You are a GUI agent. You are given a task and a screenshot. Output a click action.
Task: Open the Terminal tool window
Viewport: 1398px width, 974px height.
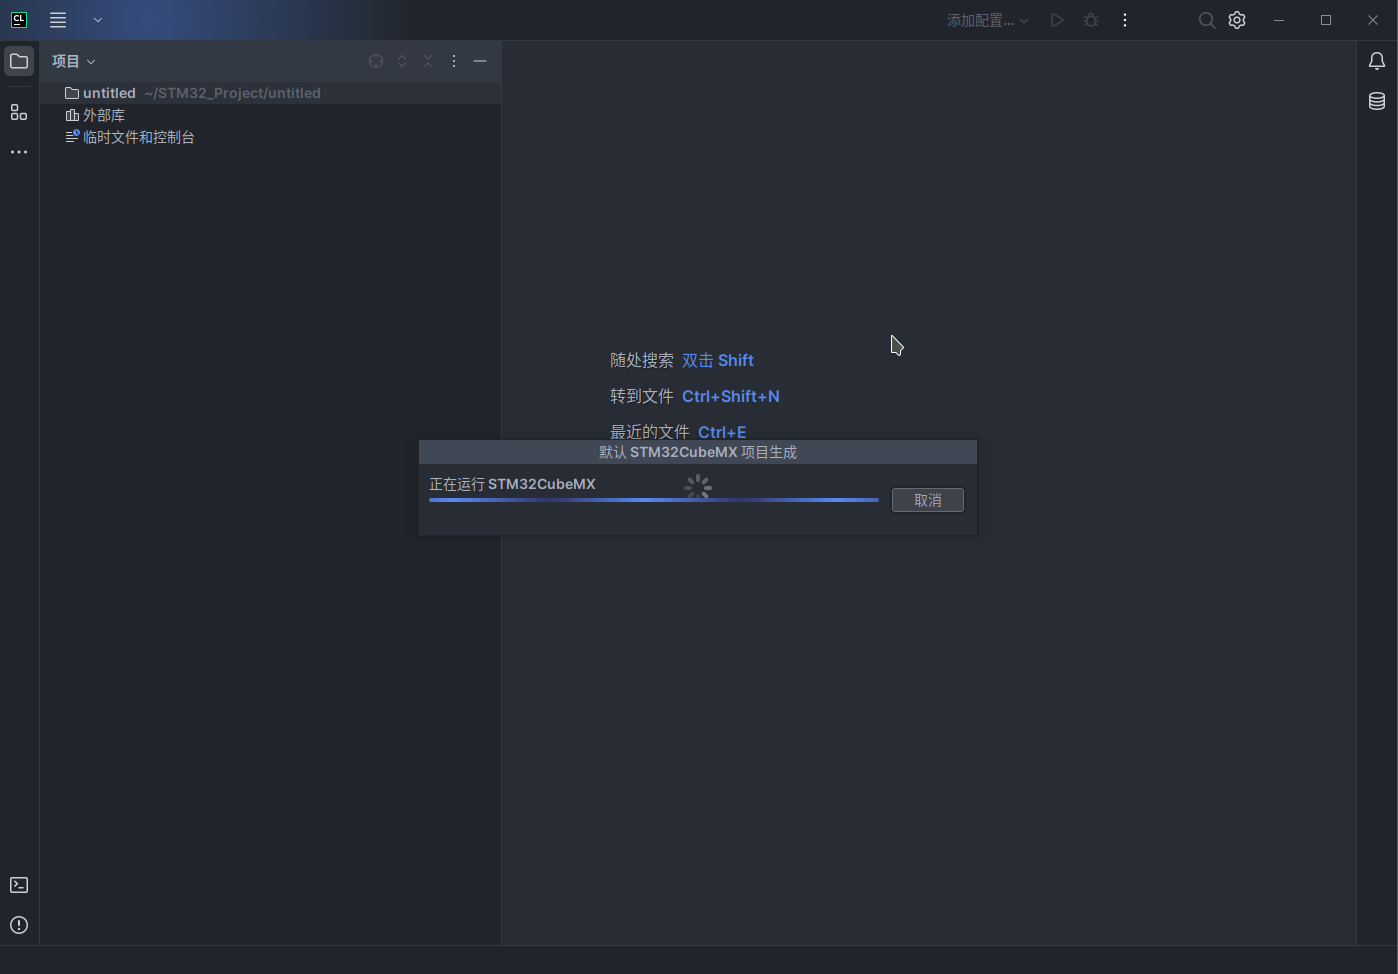pos(19,885)
